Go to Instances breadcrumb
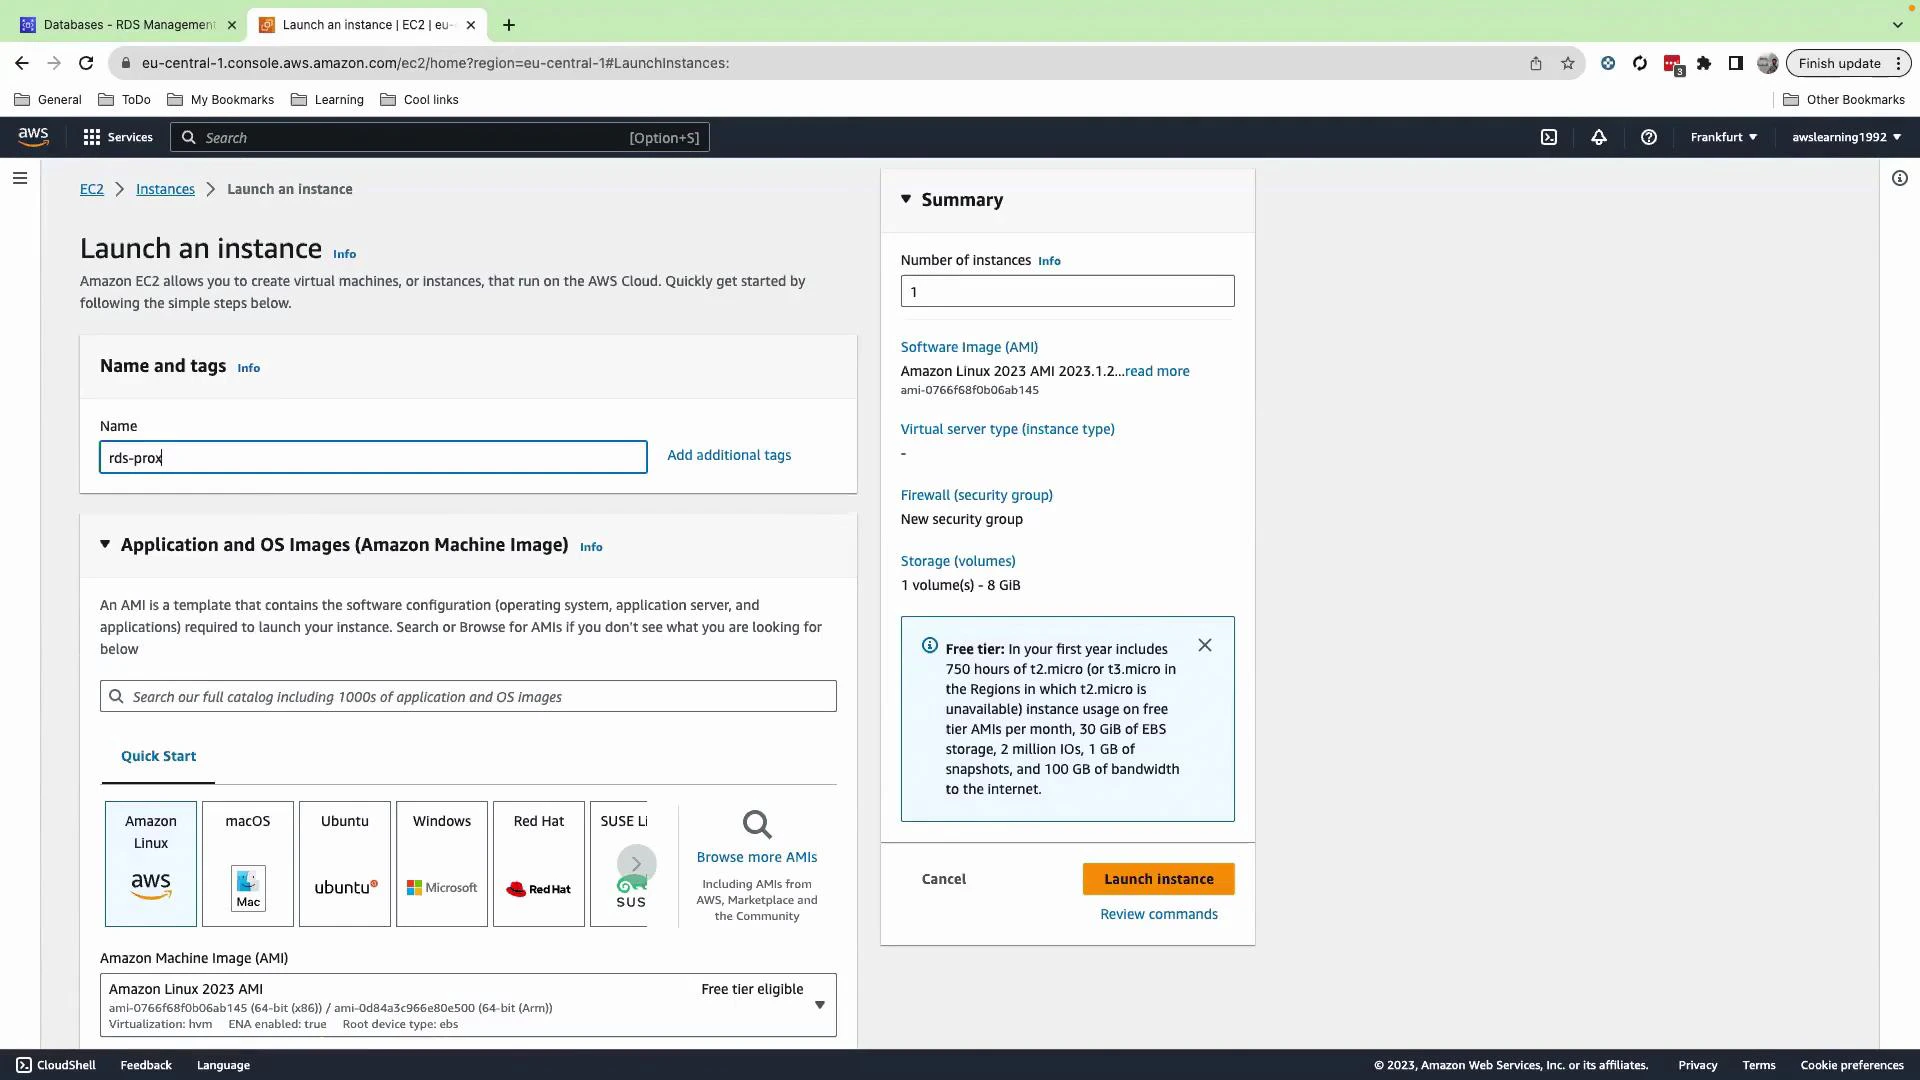 165,189
